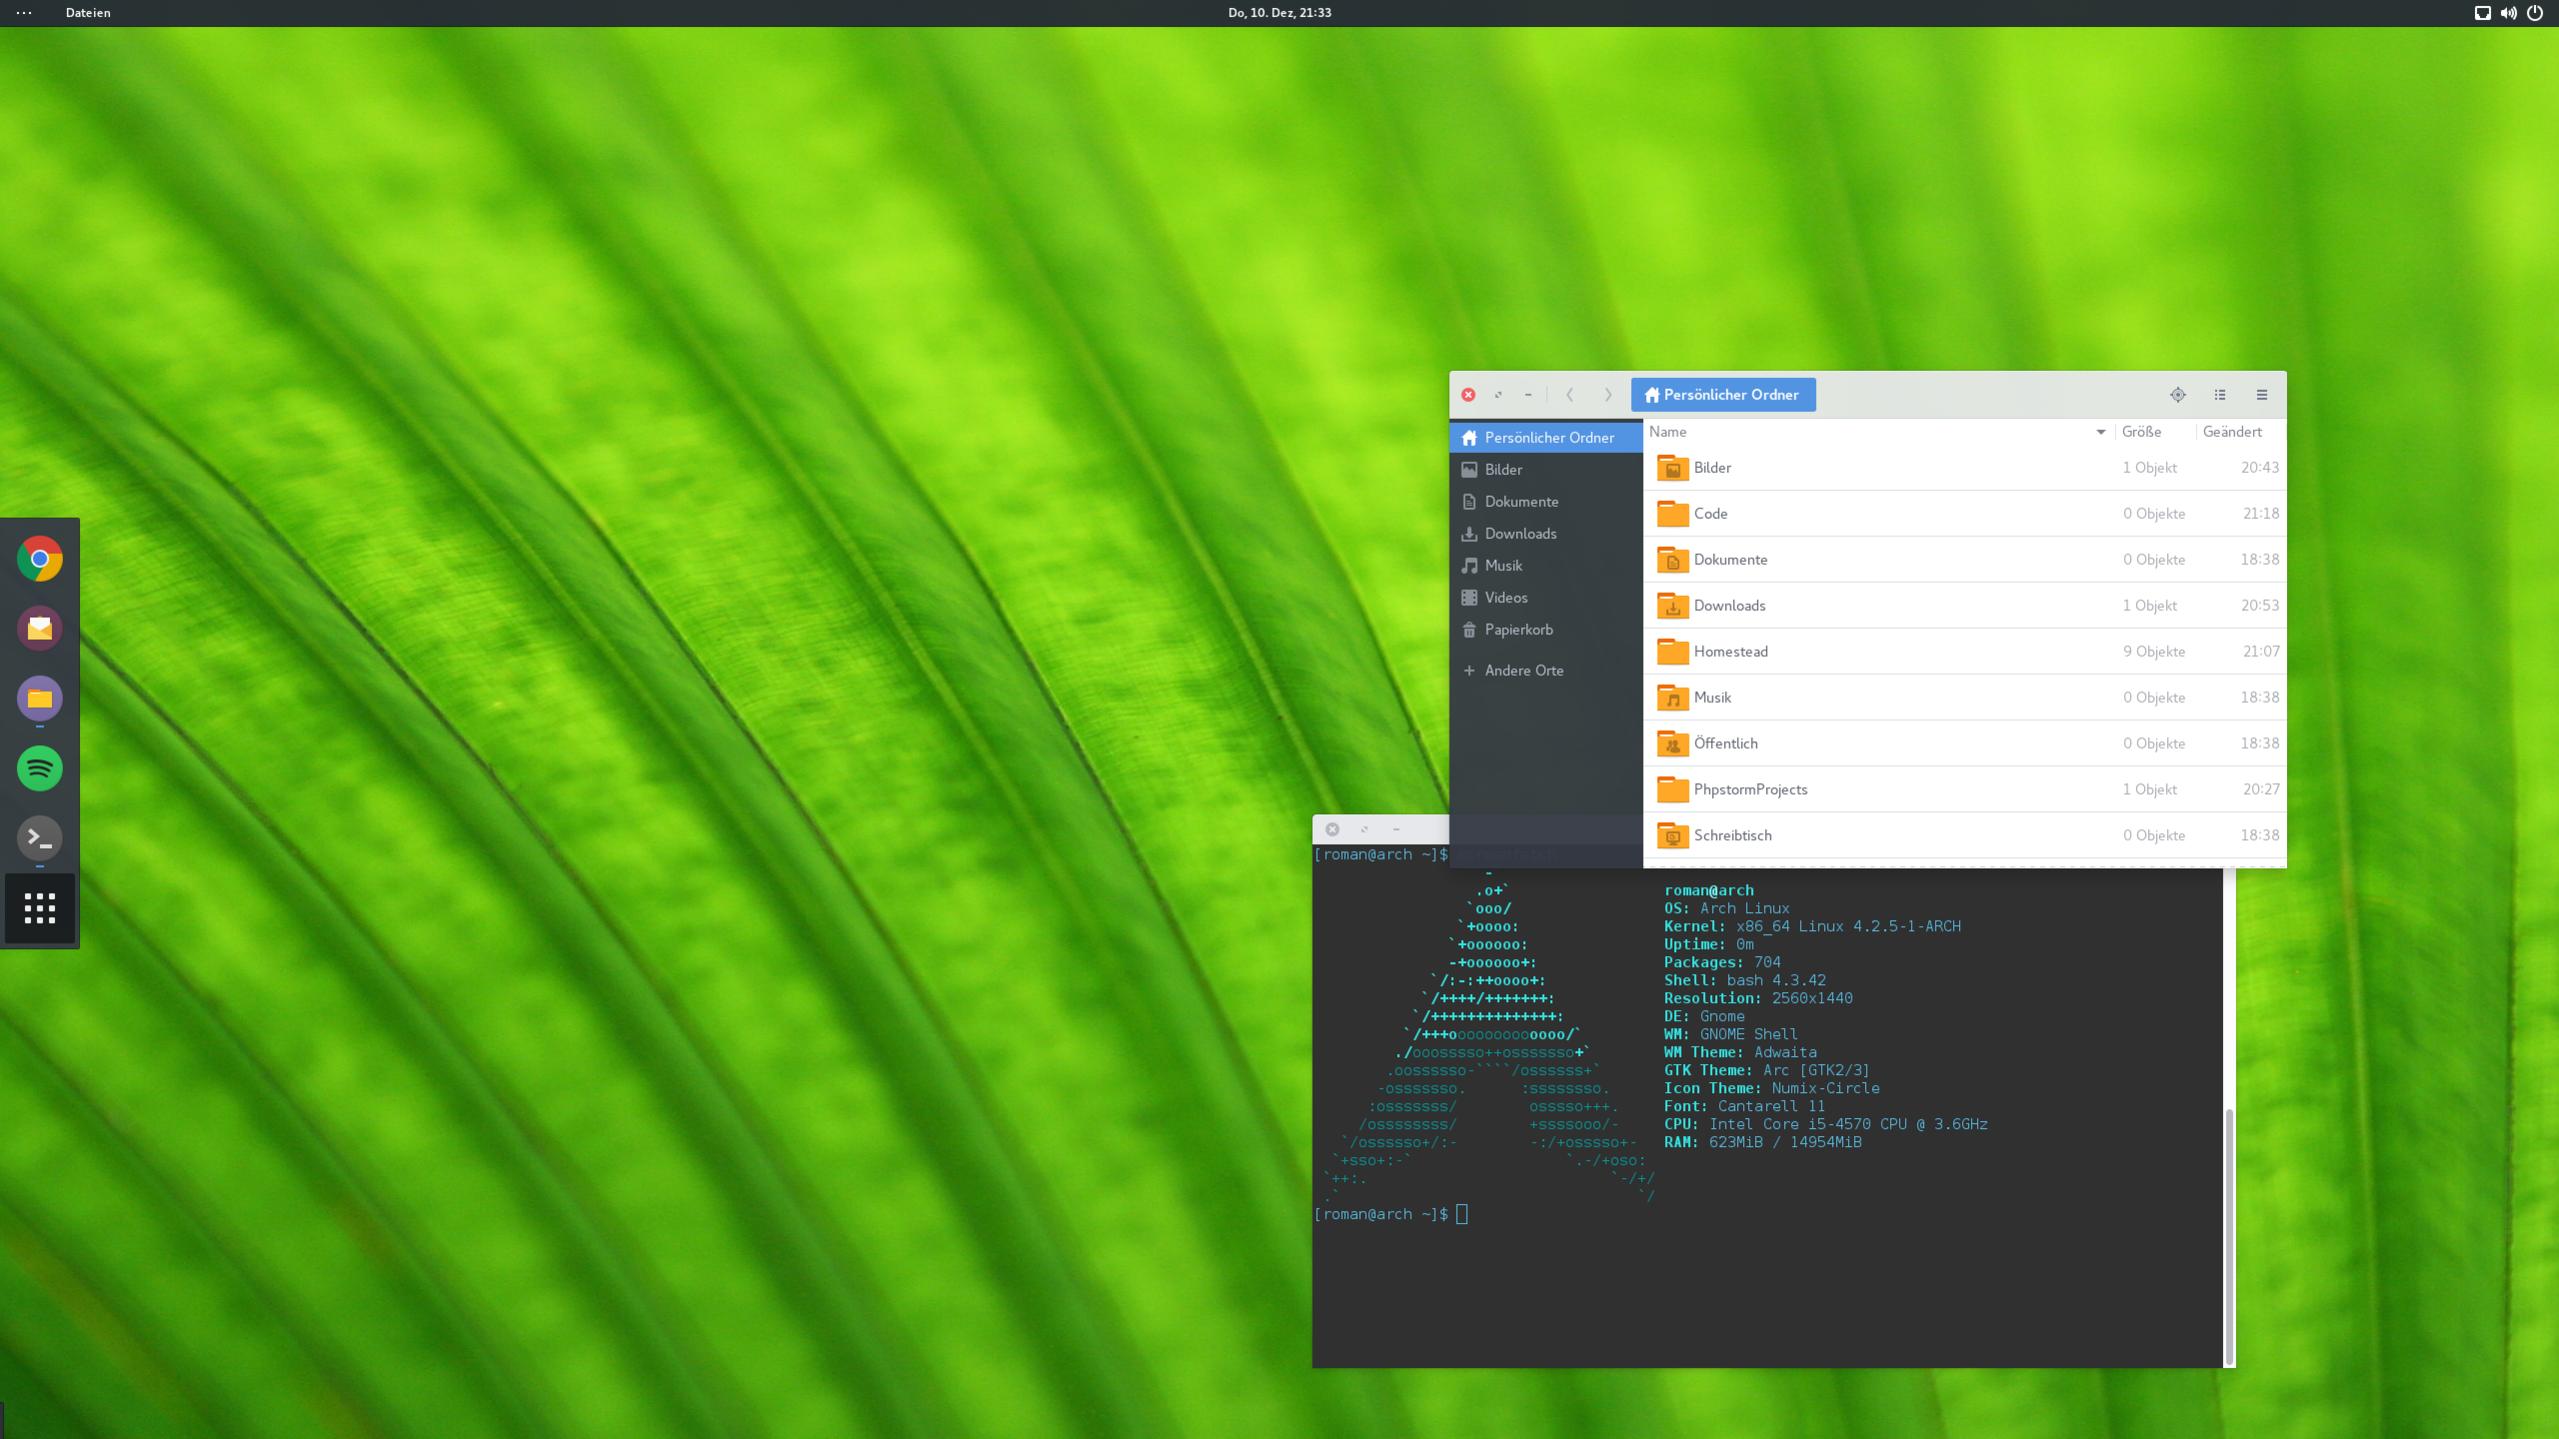Viewport: 2559px width, 1439px height.
Task: Click the 'Icon Theme:' line in terminal
Action: click(1772, 1089)
